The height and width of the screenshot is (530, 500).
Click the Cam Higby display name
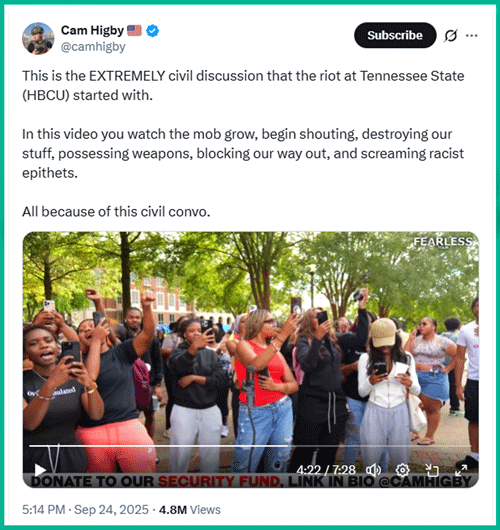92,30
